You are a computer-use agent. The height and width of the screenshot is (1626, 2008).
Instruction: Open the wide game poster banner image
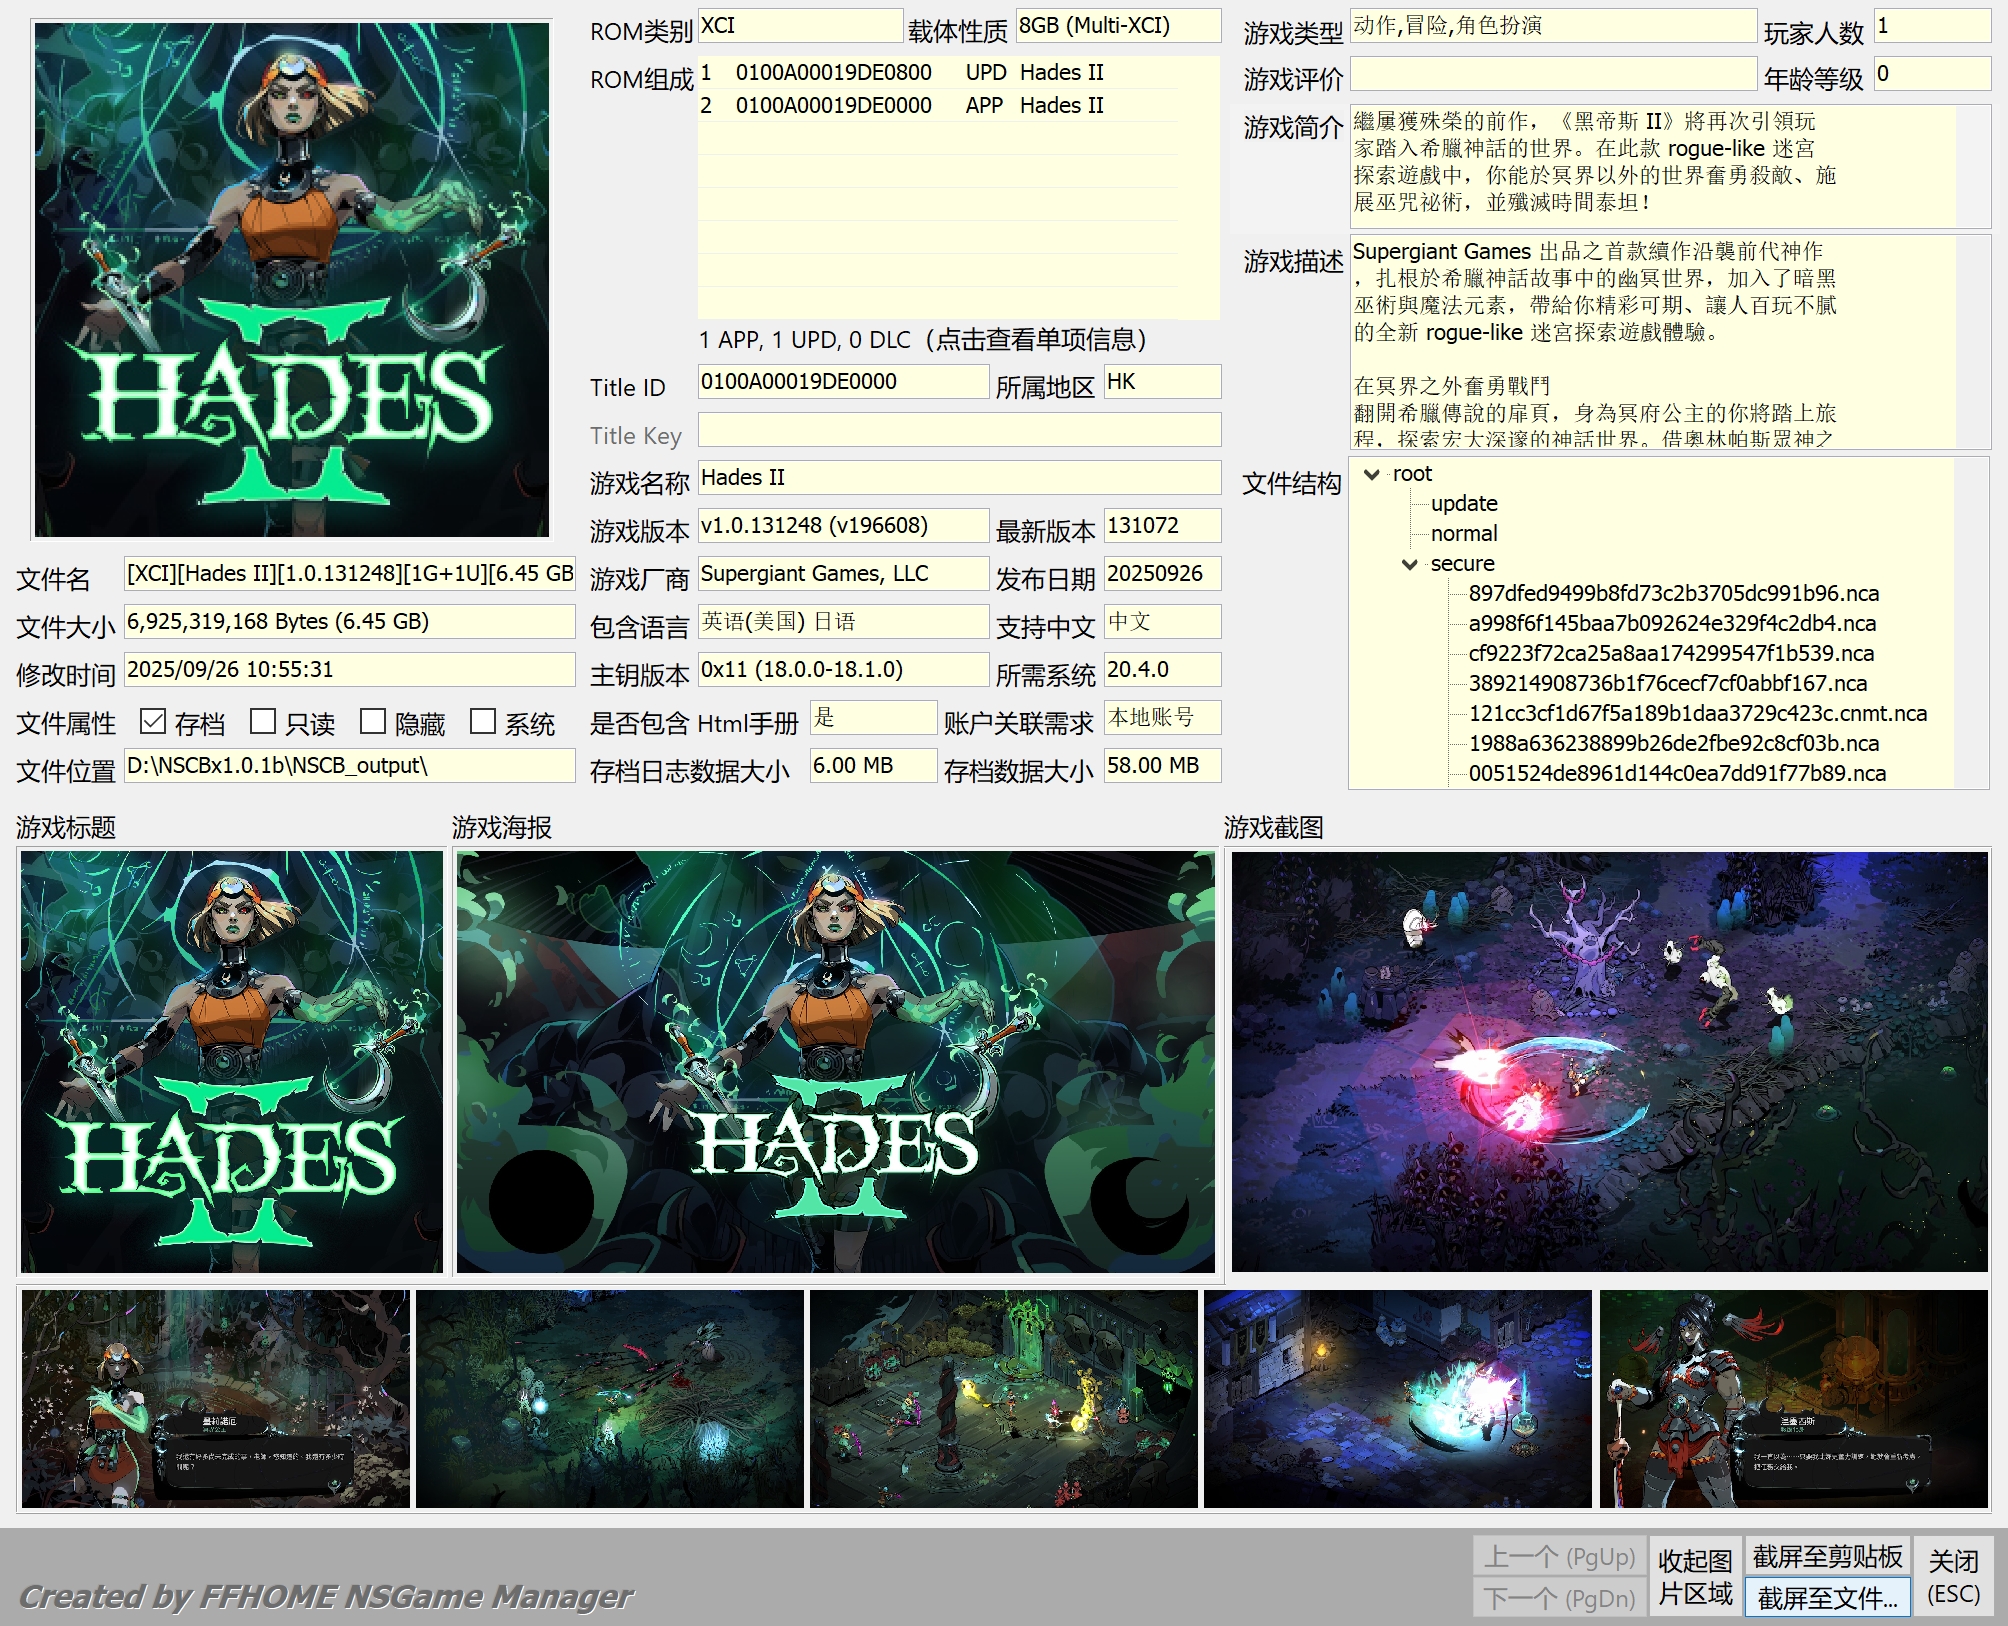836,1061
